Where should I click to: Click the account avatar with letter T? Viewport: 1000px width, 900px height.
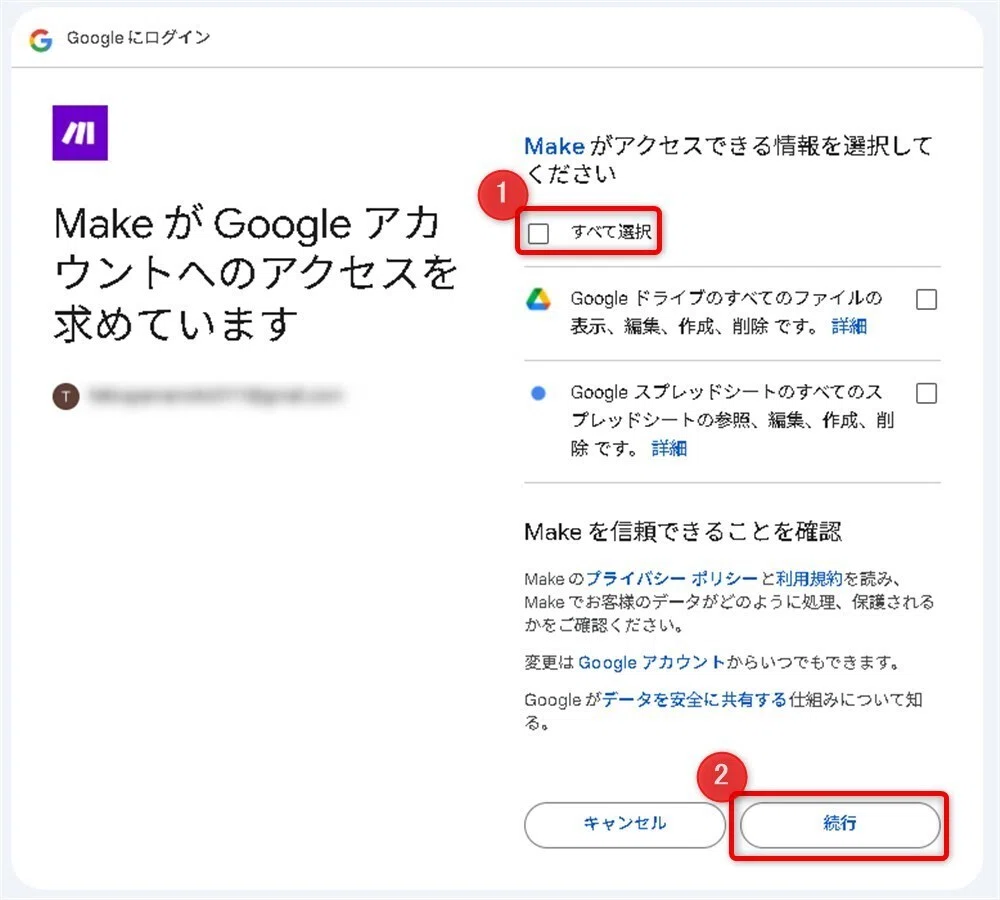pyautogui.click(x=66, y=396)
